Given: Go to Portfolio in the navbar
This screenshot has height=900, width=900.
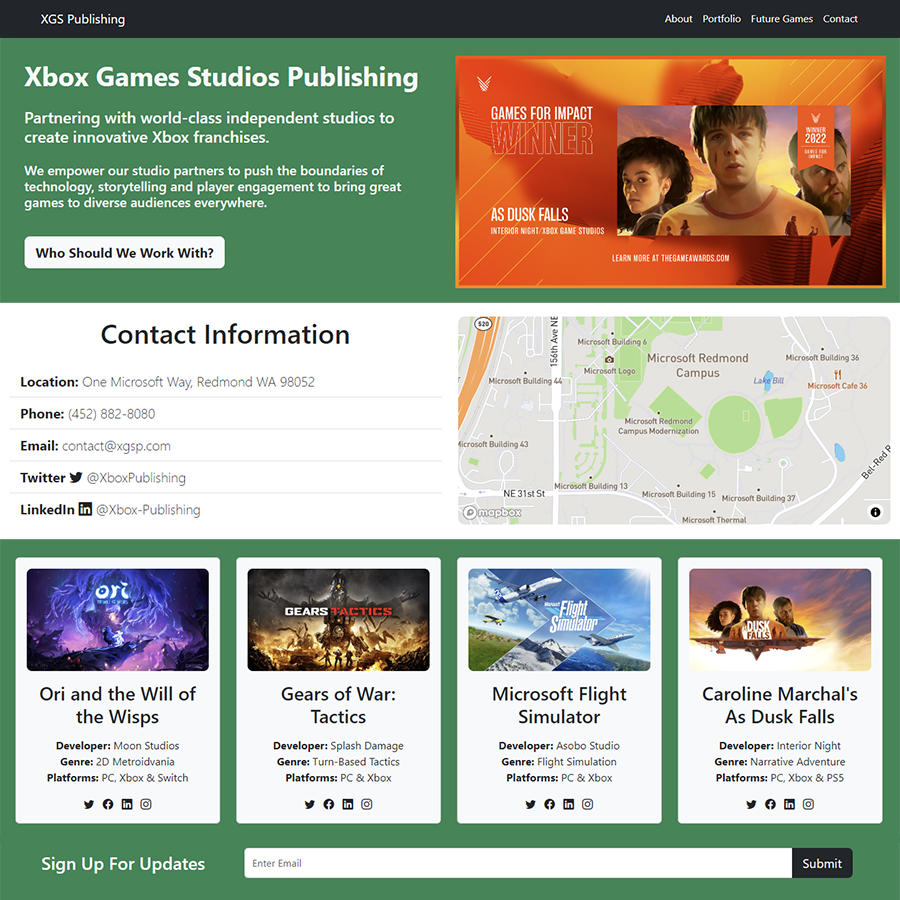Looking at the screenshot, I should click(721, 19).
